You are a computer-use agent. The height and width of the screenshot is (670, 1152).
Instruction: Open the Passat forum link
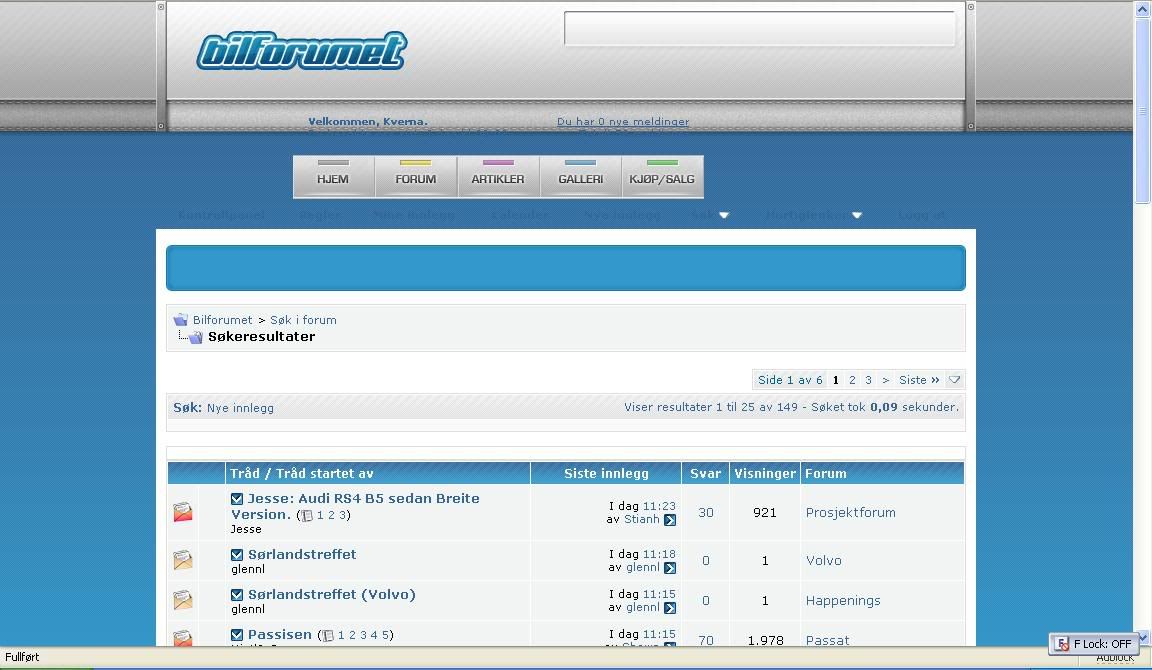827,641
